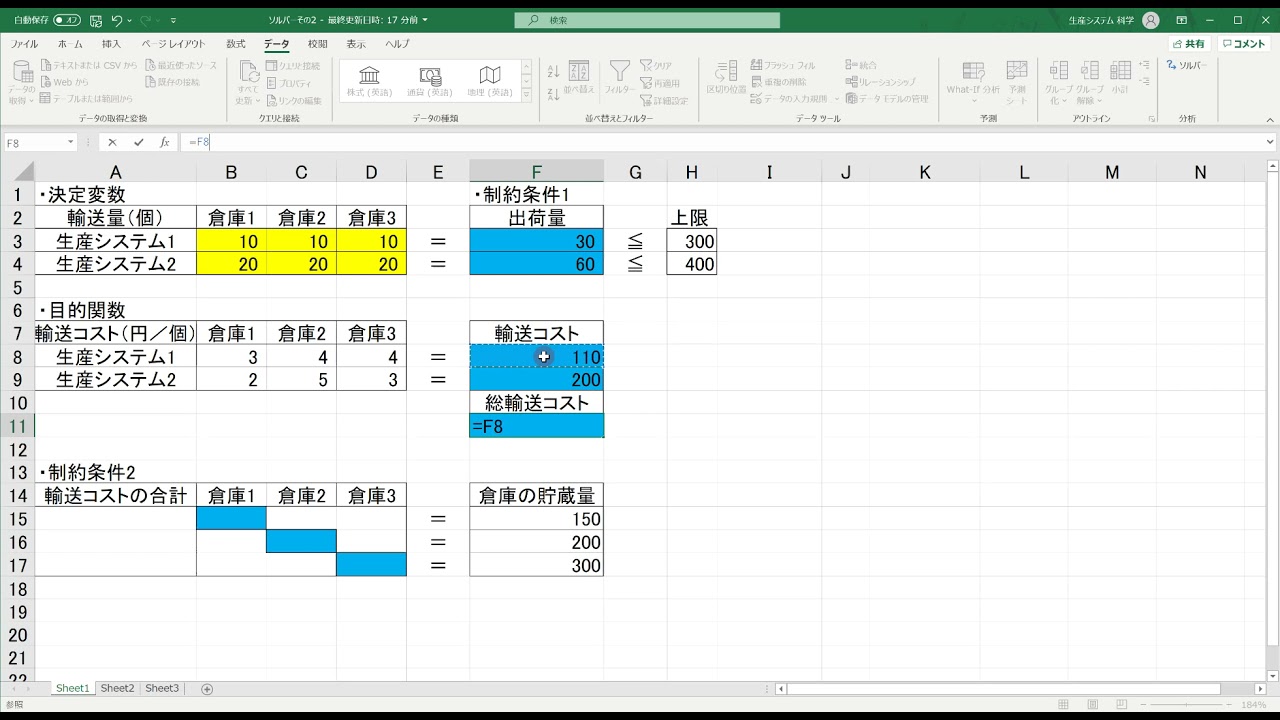Click the コメント button
The image size is (1280, 720).
point(1244,44)
